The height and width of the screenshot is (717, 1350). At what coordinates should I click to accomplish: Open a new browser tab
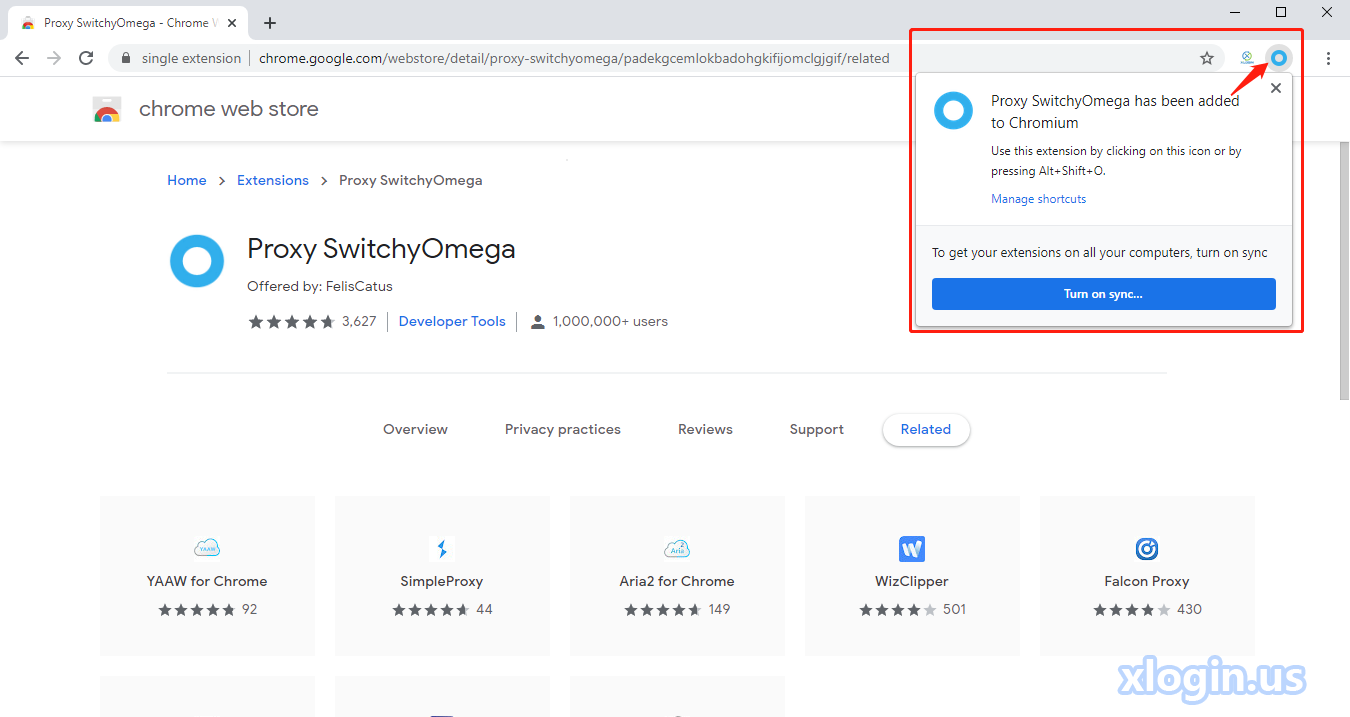[x=270, y=23]
